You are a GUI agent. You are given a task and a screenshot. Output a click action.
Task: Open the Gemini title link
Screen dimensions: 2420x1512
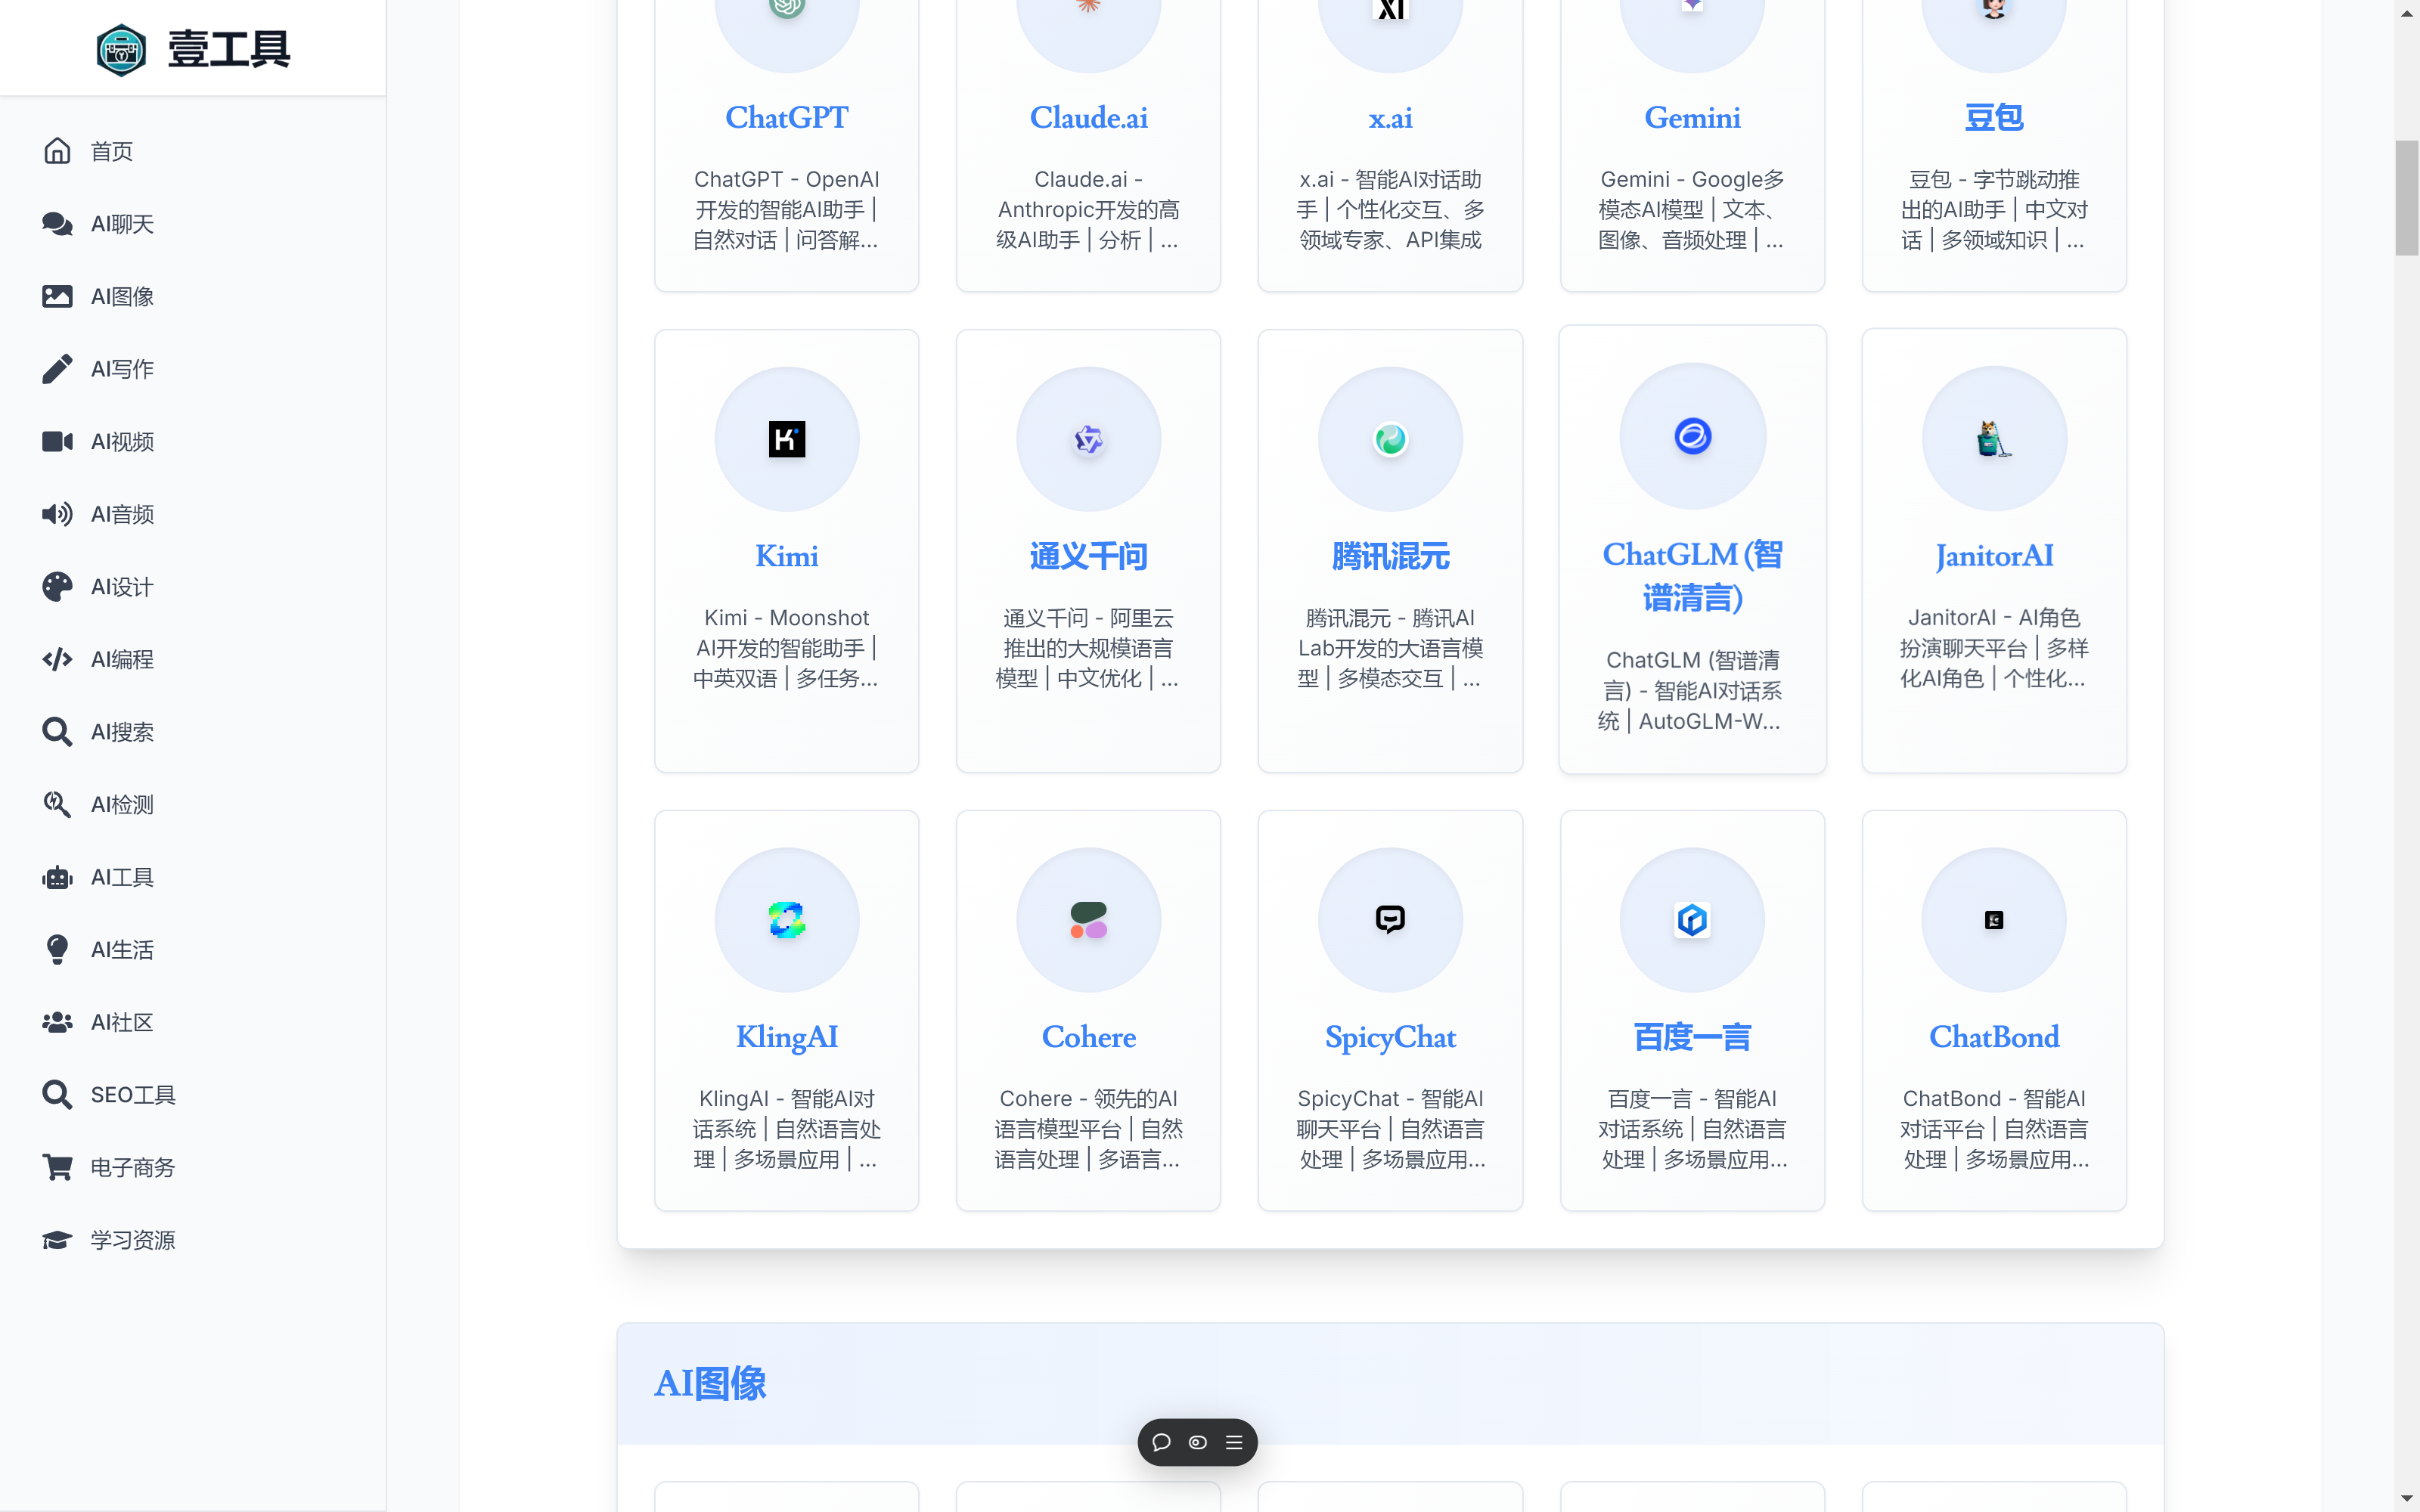[x=1692, y=118]
